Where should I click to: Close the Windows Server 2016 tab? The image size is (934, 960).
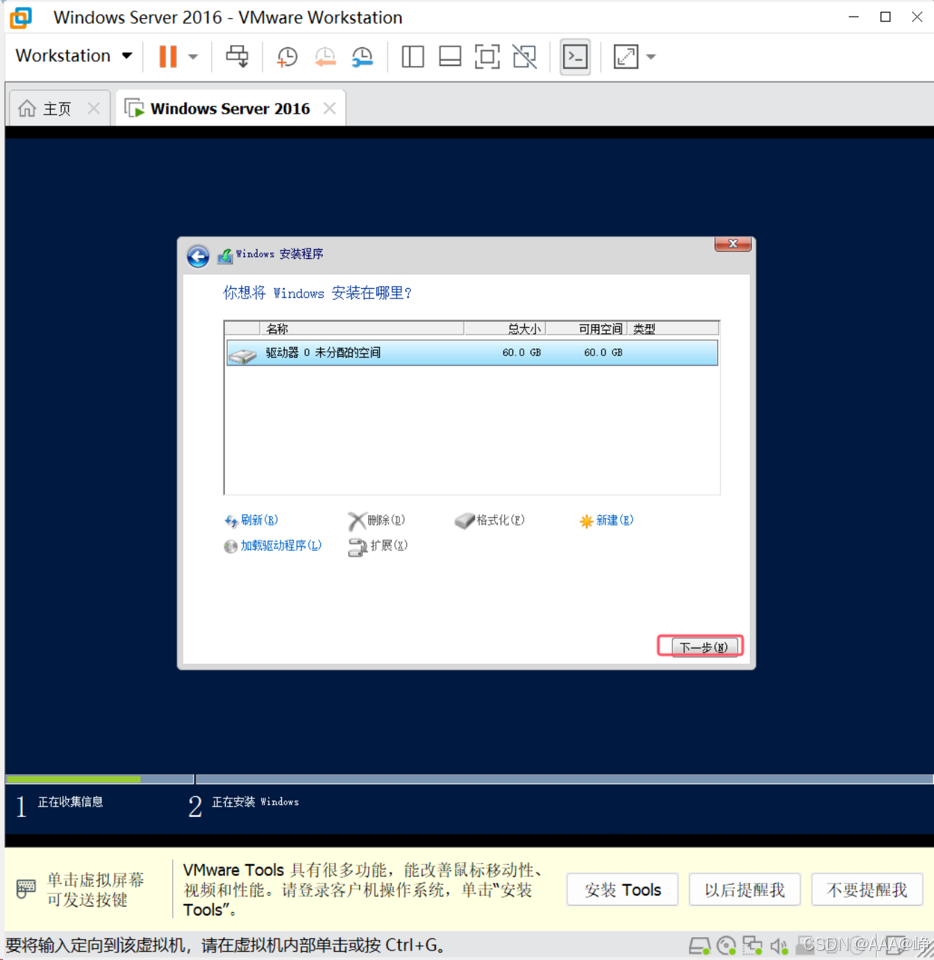pyautogui.click(x=330, y=108)
